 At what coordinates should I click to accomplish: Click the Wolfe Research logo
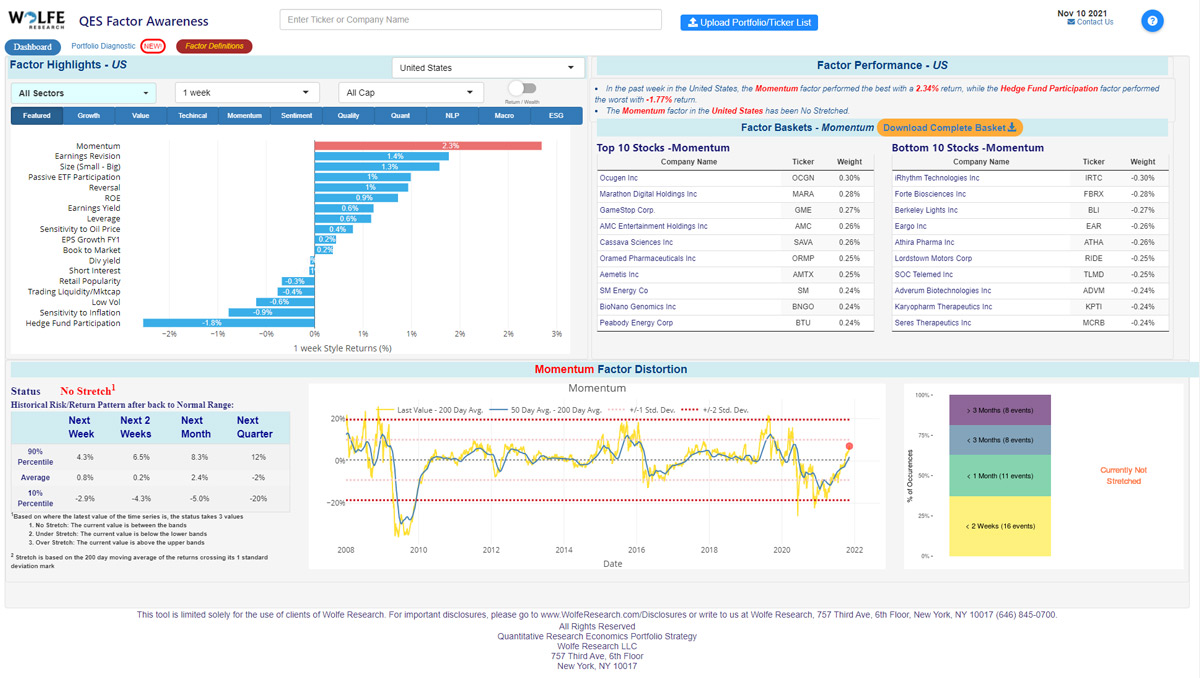[37, 20]
